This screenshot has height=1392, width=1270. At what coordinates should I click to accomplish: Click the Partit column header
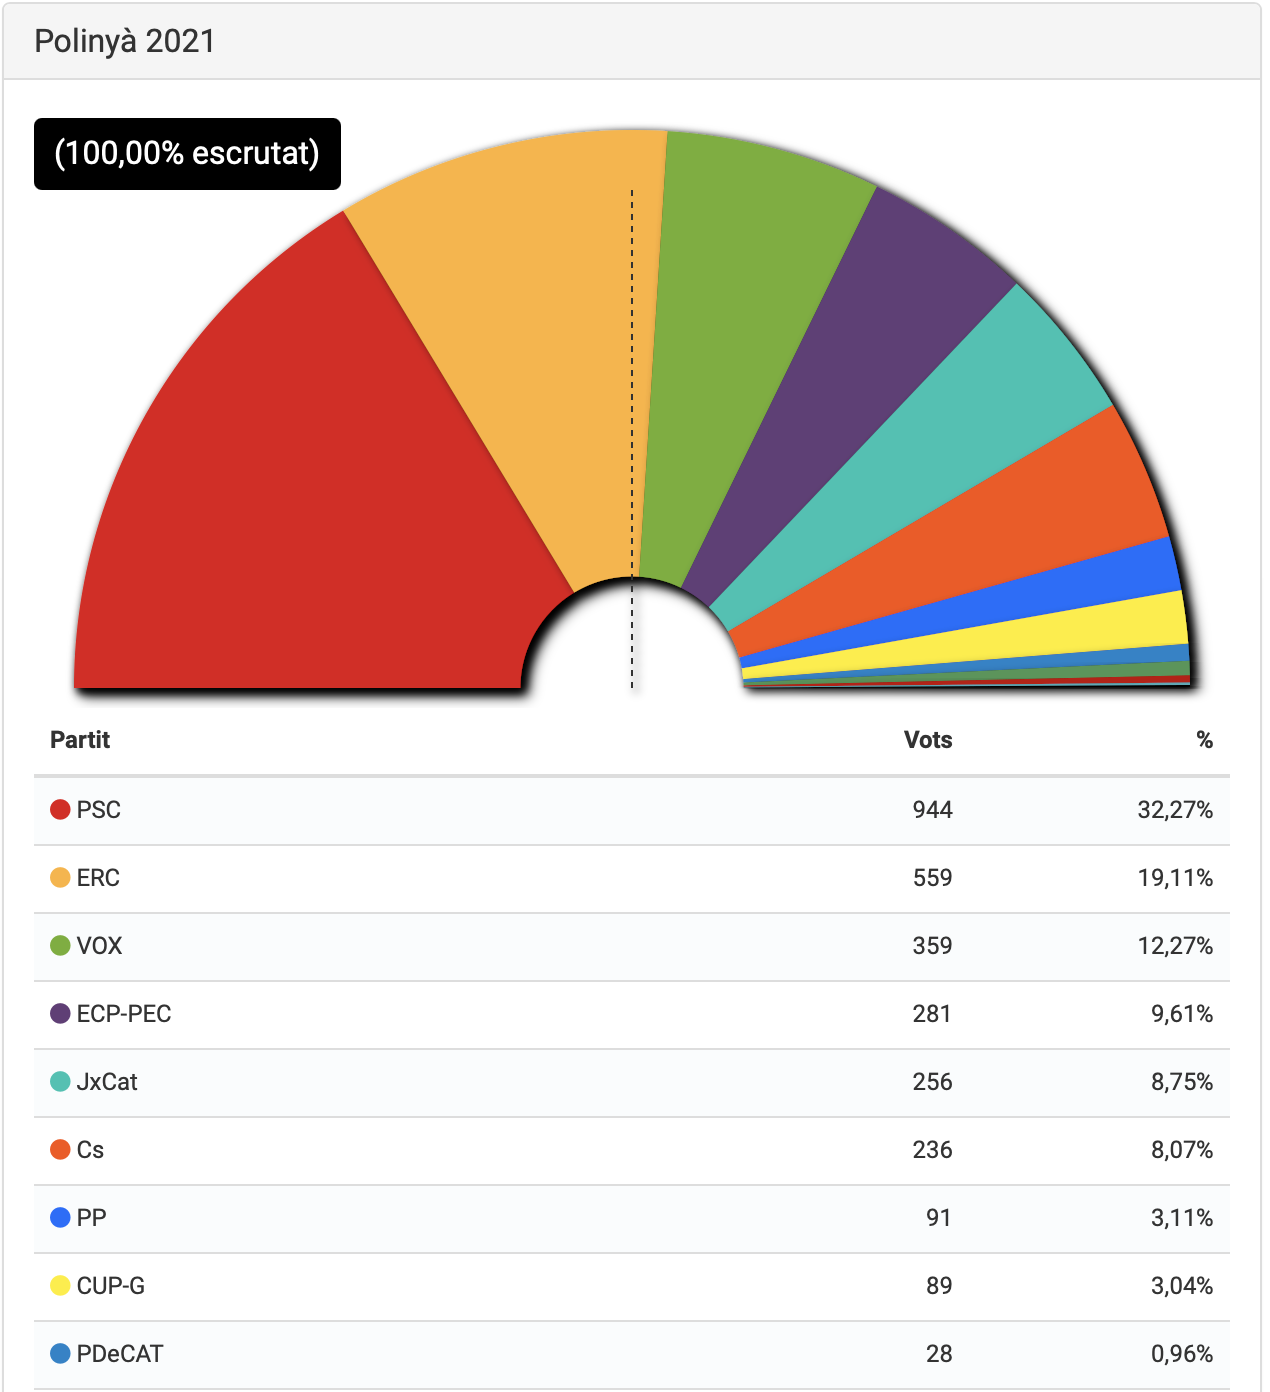pos(80,740)
